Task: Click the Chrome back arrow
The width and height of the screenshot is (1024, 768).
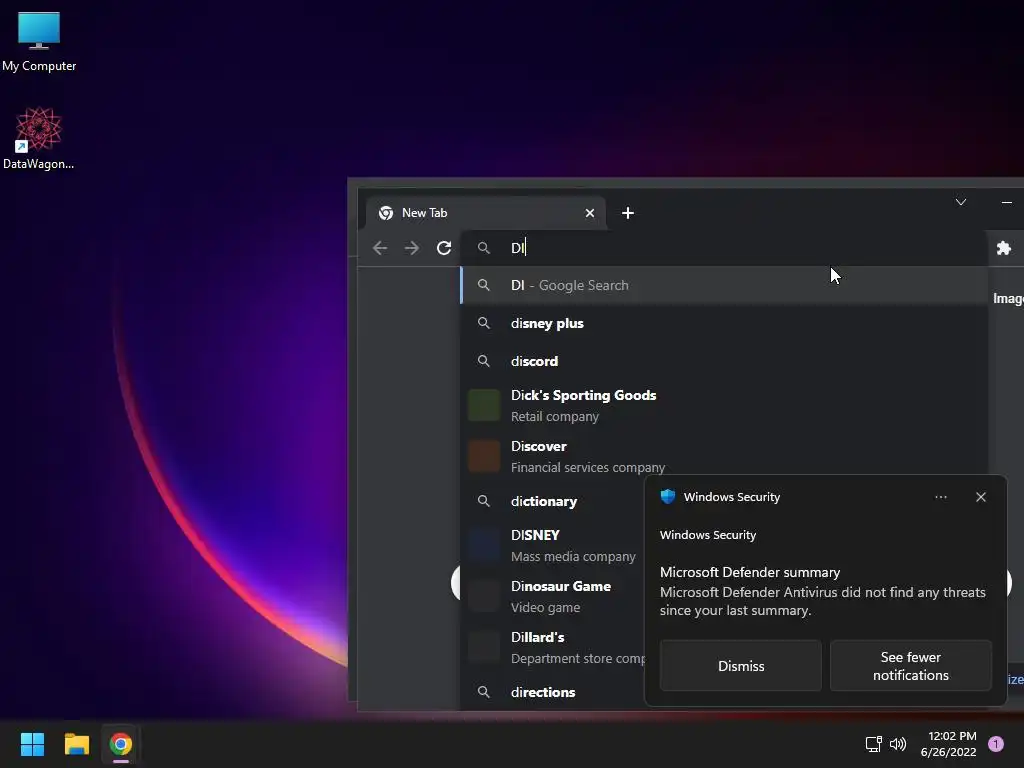Action: pyautogui.click(x=380, y=248)
